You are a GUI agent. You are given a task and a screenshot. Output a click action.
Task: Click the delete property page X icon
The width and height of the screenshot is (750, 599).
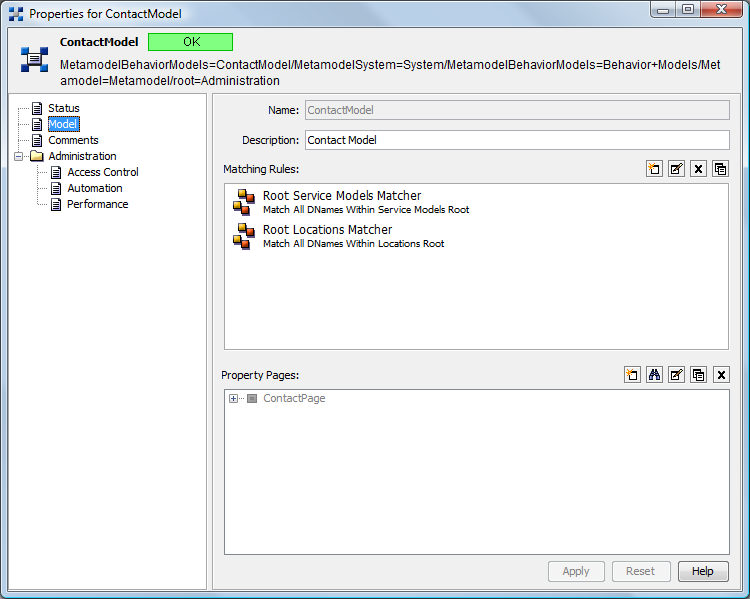[x=721, y=375]
